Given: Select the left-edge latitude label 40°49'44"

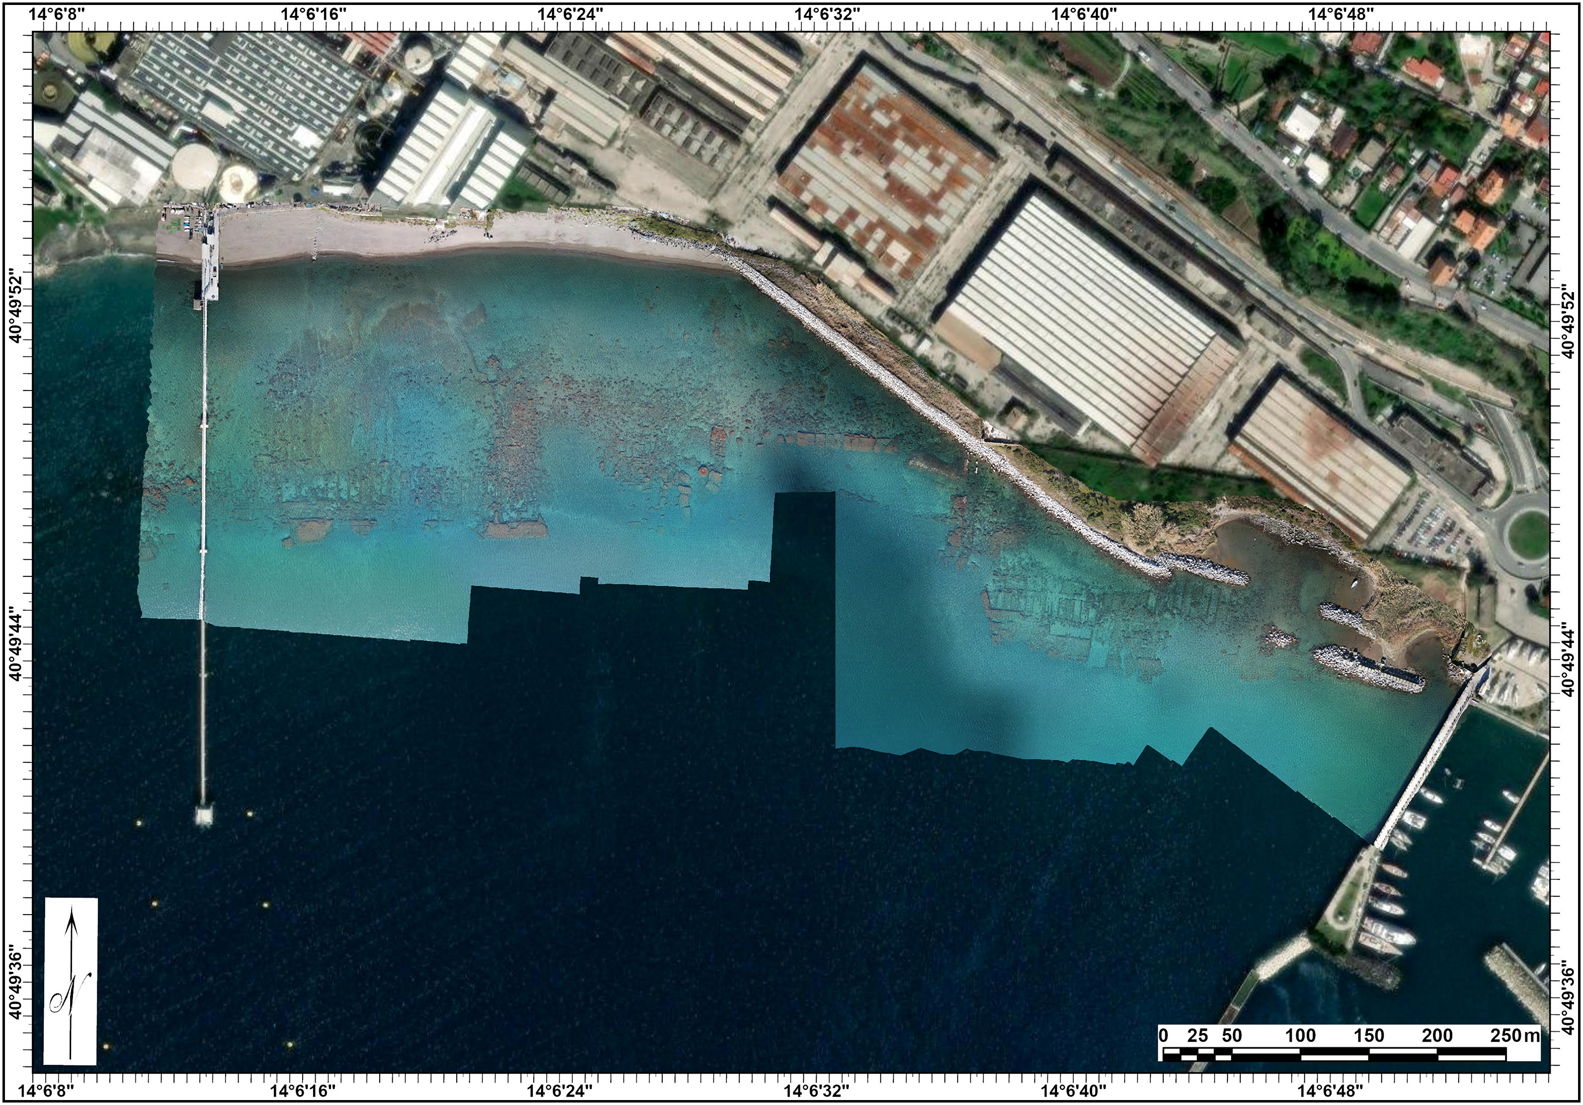Looking at the screenshot, I should click(x=16, y=643).
